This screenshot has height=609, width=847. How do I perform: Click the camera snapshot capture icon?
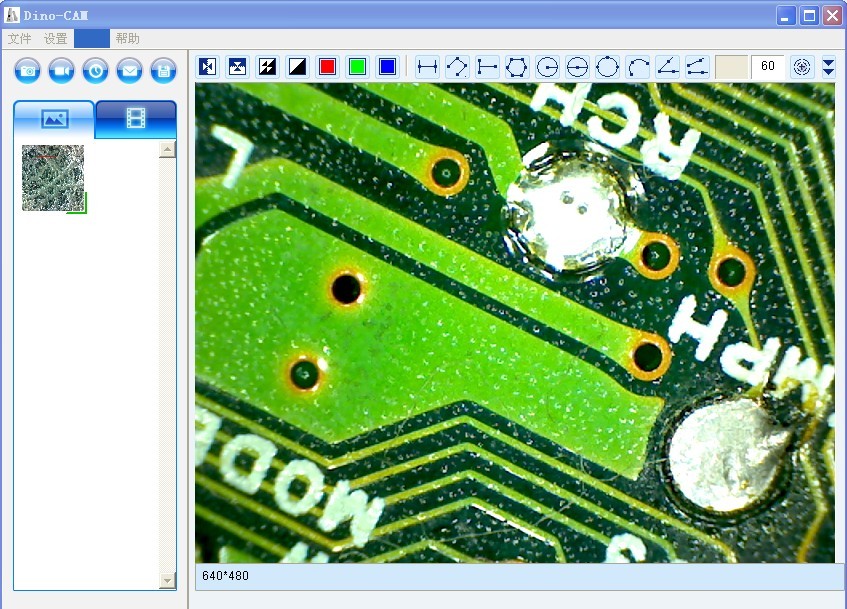coord(28,70)
